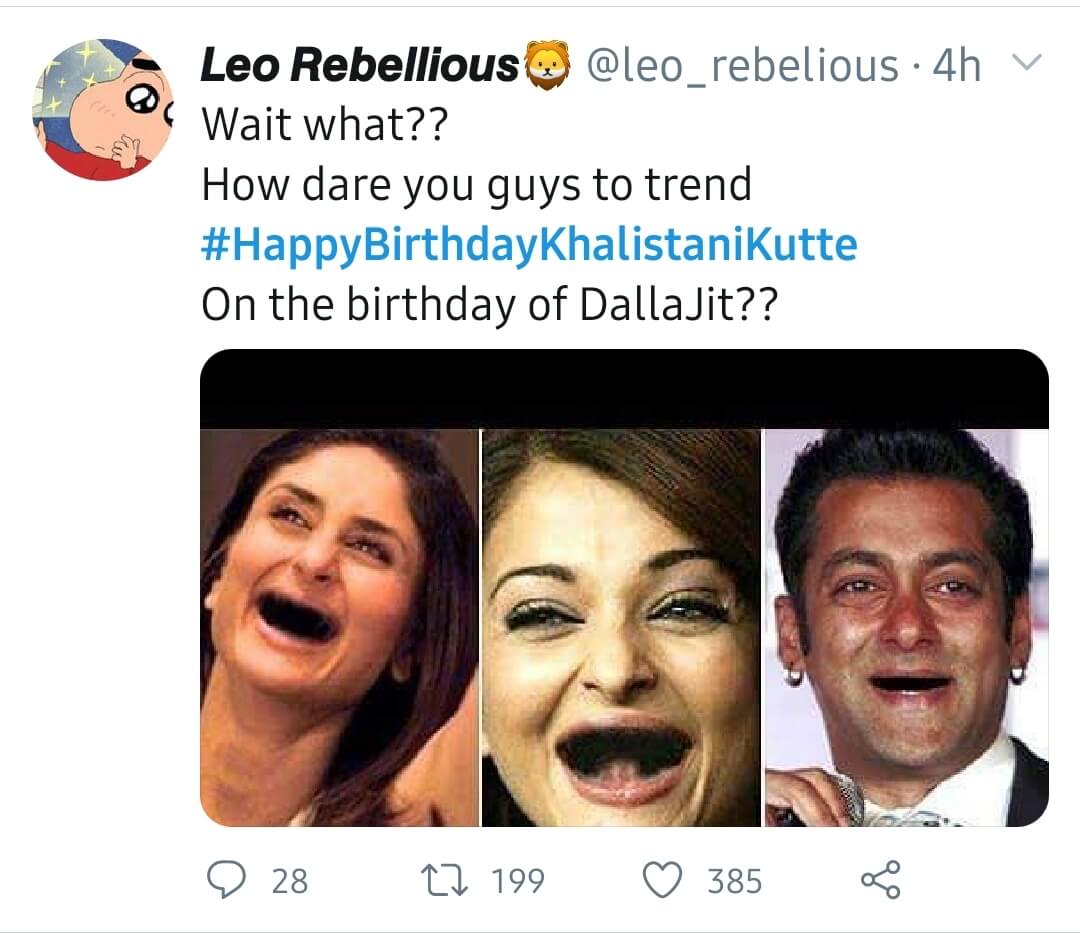Open the left photo in the collage

click(340, 627)
